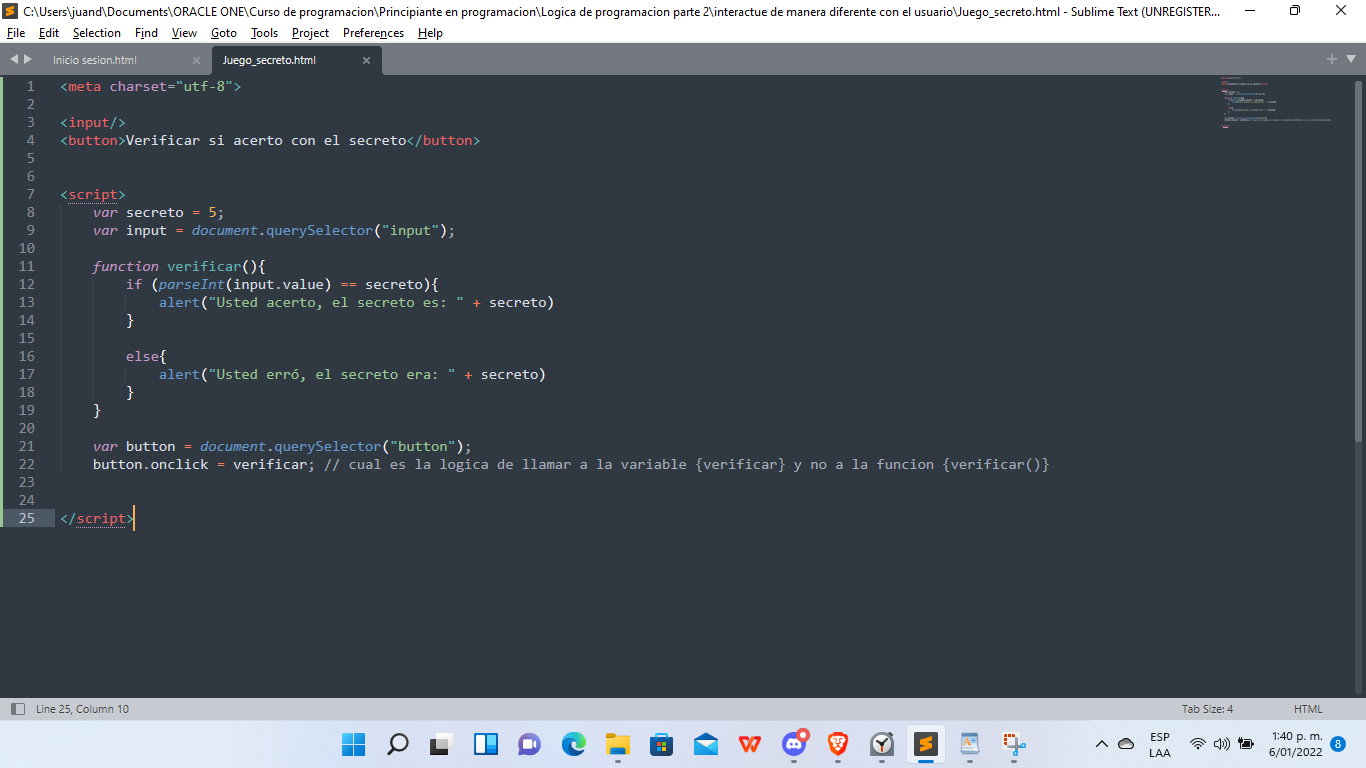Open Windows Search from taskbar
This screenshot has width=1366, height=768.
[x=398, y=744]
